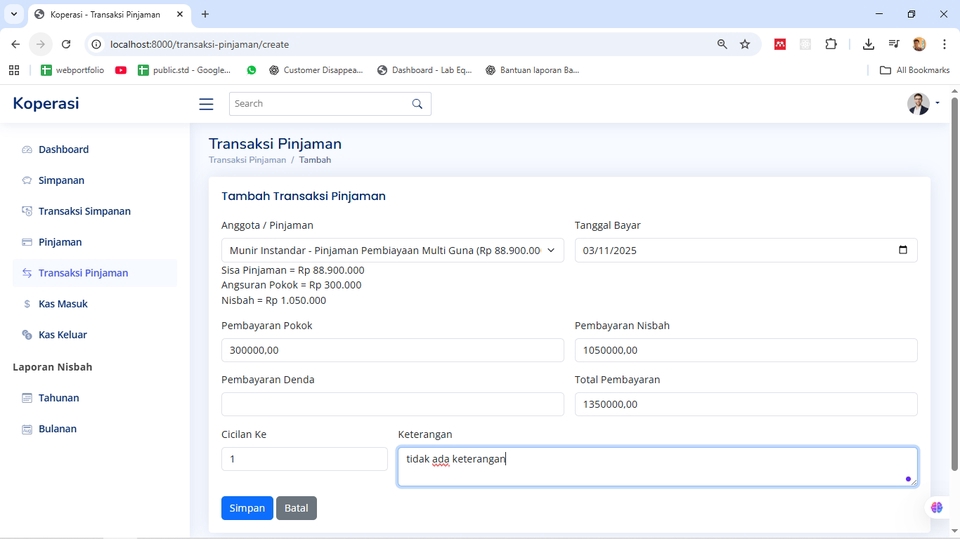Open the Pinjaman sidebar menu
Screen dimensions: 960x539
tap(95, 242)
